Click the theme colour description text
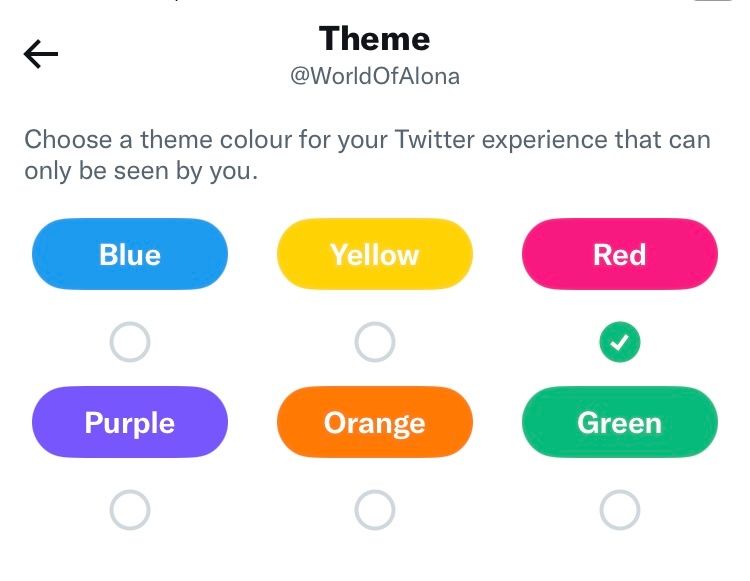This screenshot has width=750, height=581. pyautogui.click(x=367, y=155)
